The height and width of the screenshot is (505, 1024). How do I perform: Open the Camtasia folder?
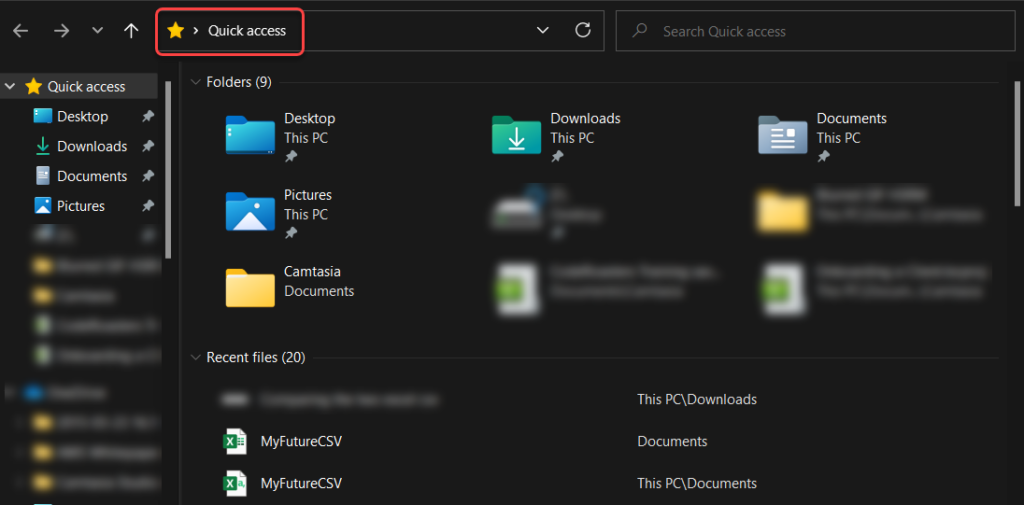coord(250,287)
